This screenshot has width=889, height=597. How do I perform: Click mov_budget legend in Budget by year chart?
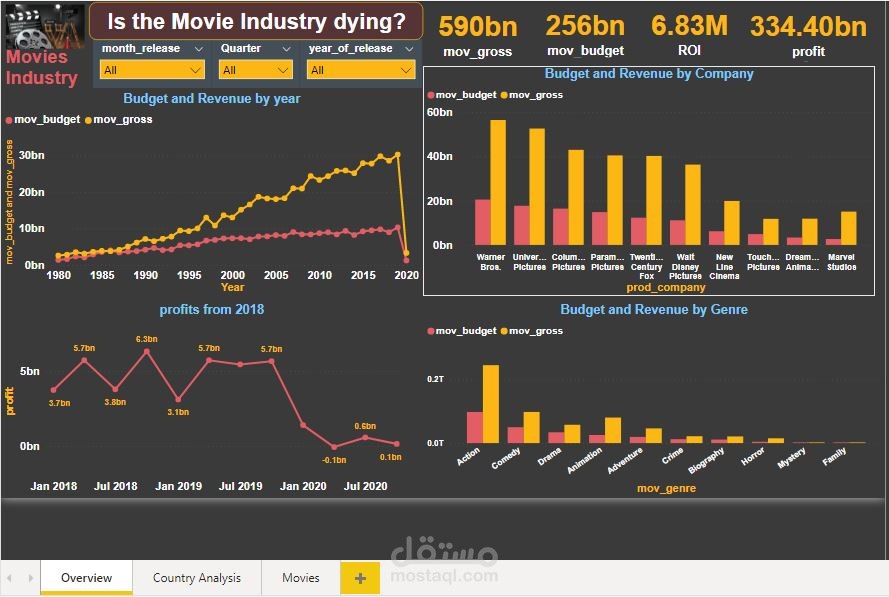(x=43, y=120)
